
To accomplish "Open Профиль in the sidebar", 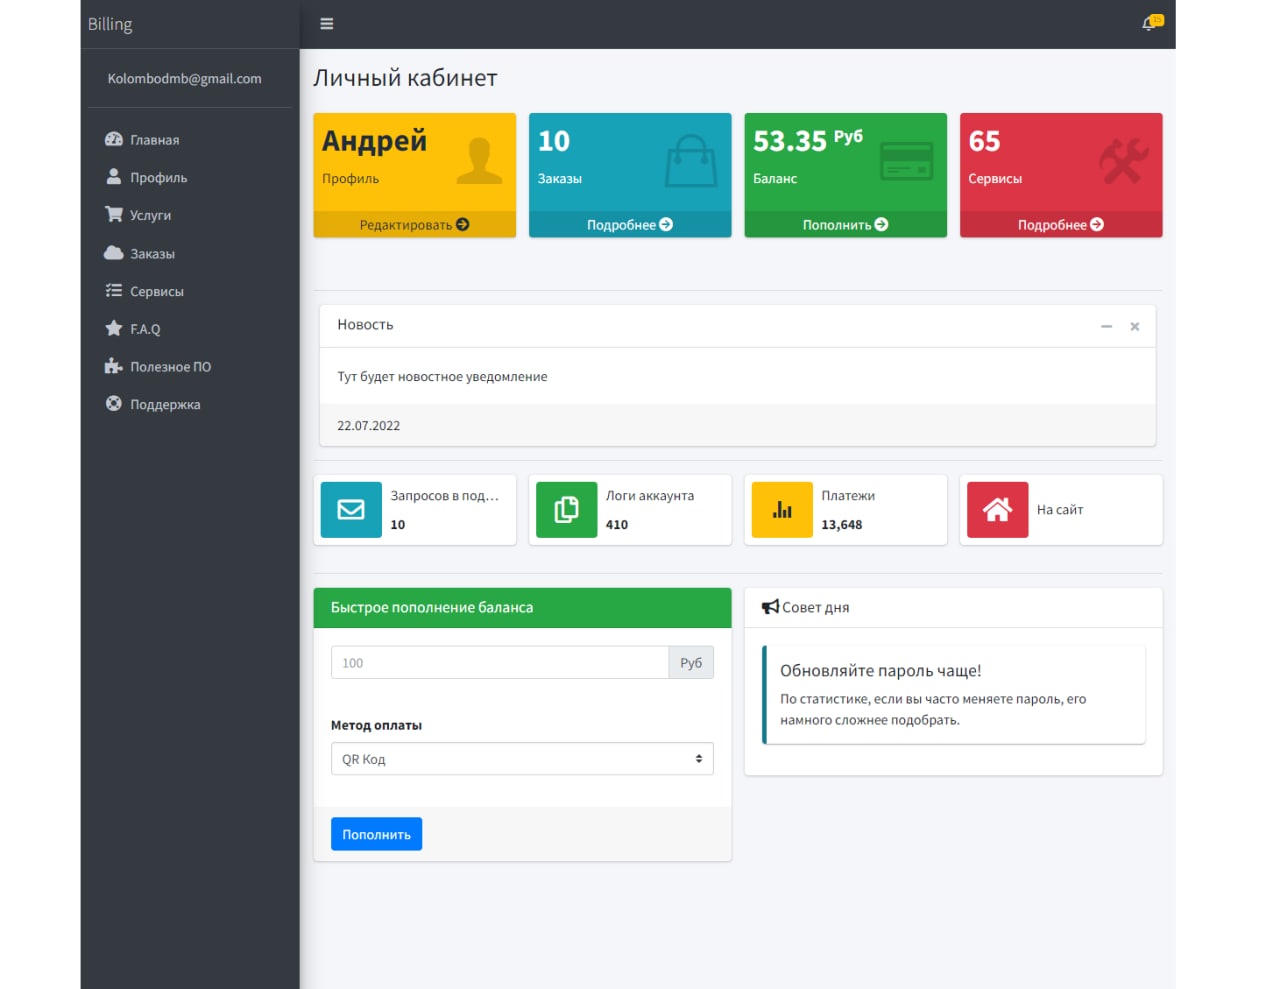I will [x=158, y=178].
